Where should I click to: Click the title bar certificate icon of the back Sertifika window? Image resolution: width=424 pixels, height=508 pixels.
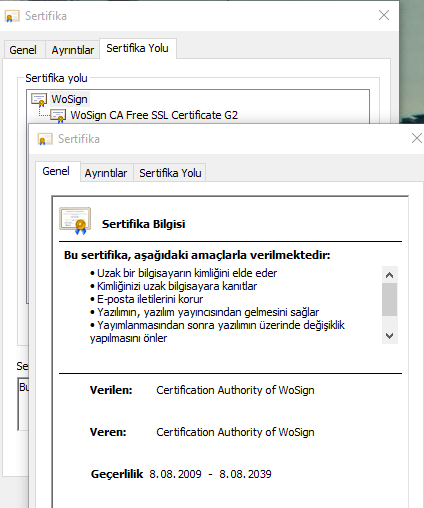pos(12,16)
